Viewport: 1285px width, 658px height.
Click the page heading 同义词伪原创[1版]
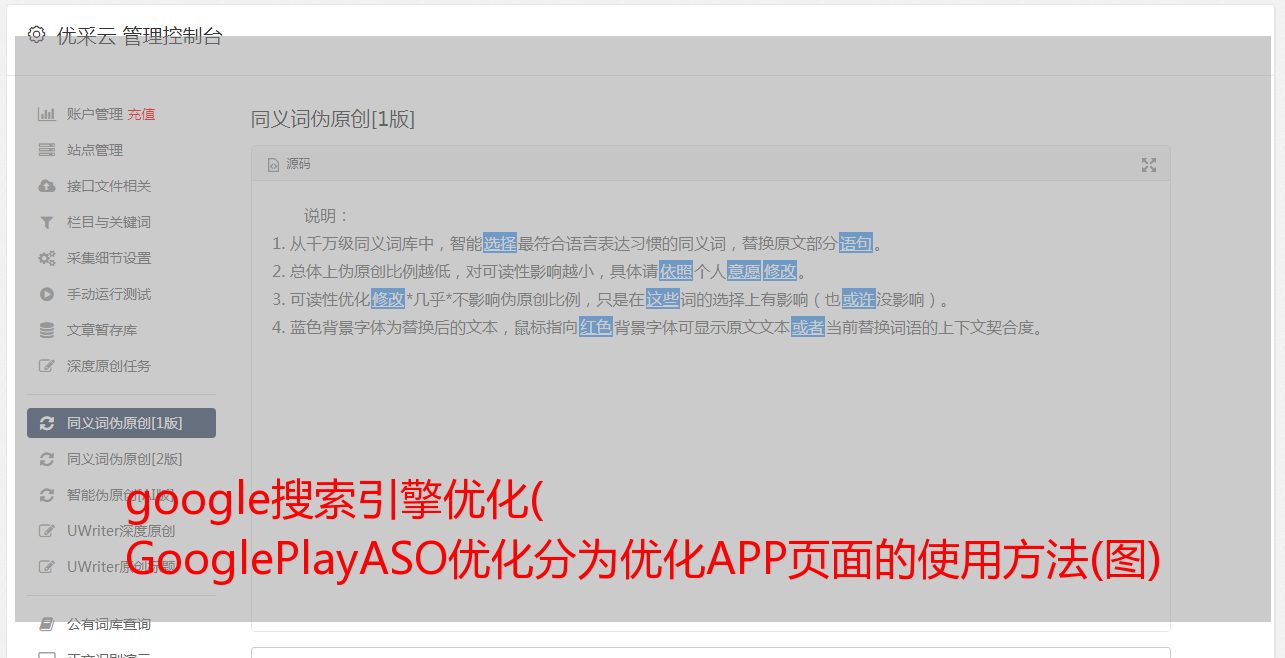point(333,120)
